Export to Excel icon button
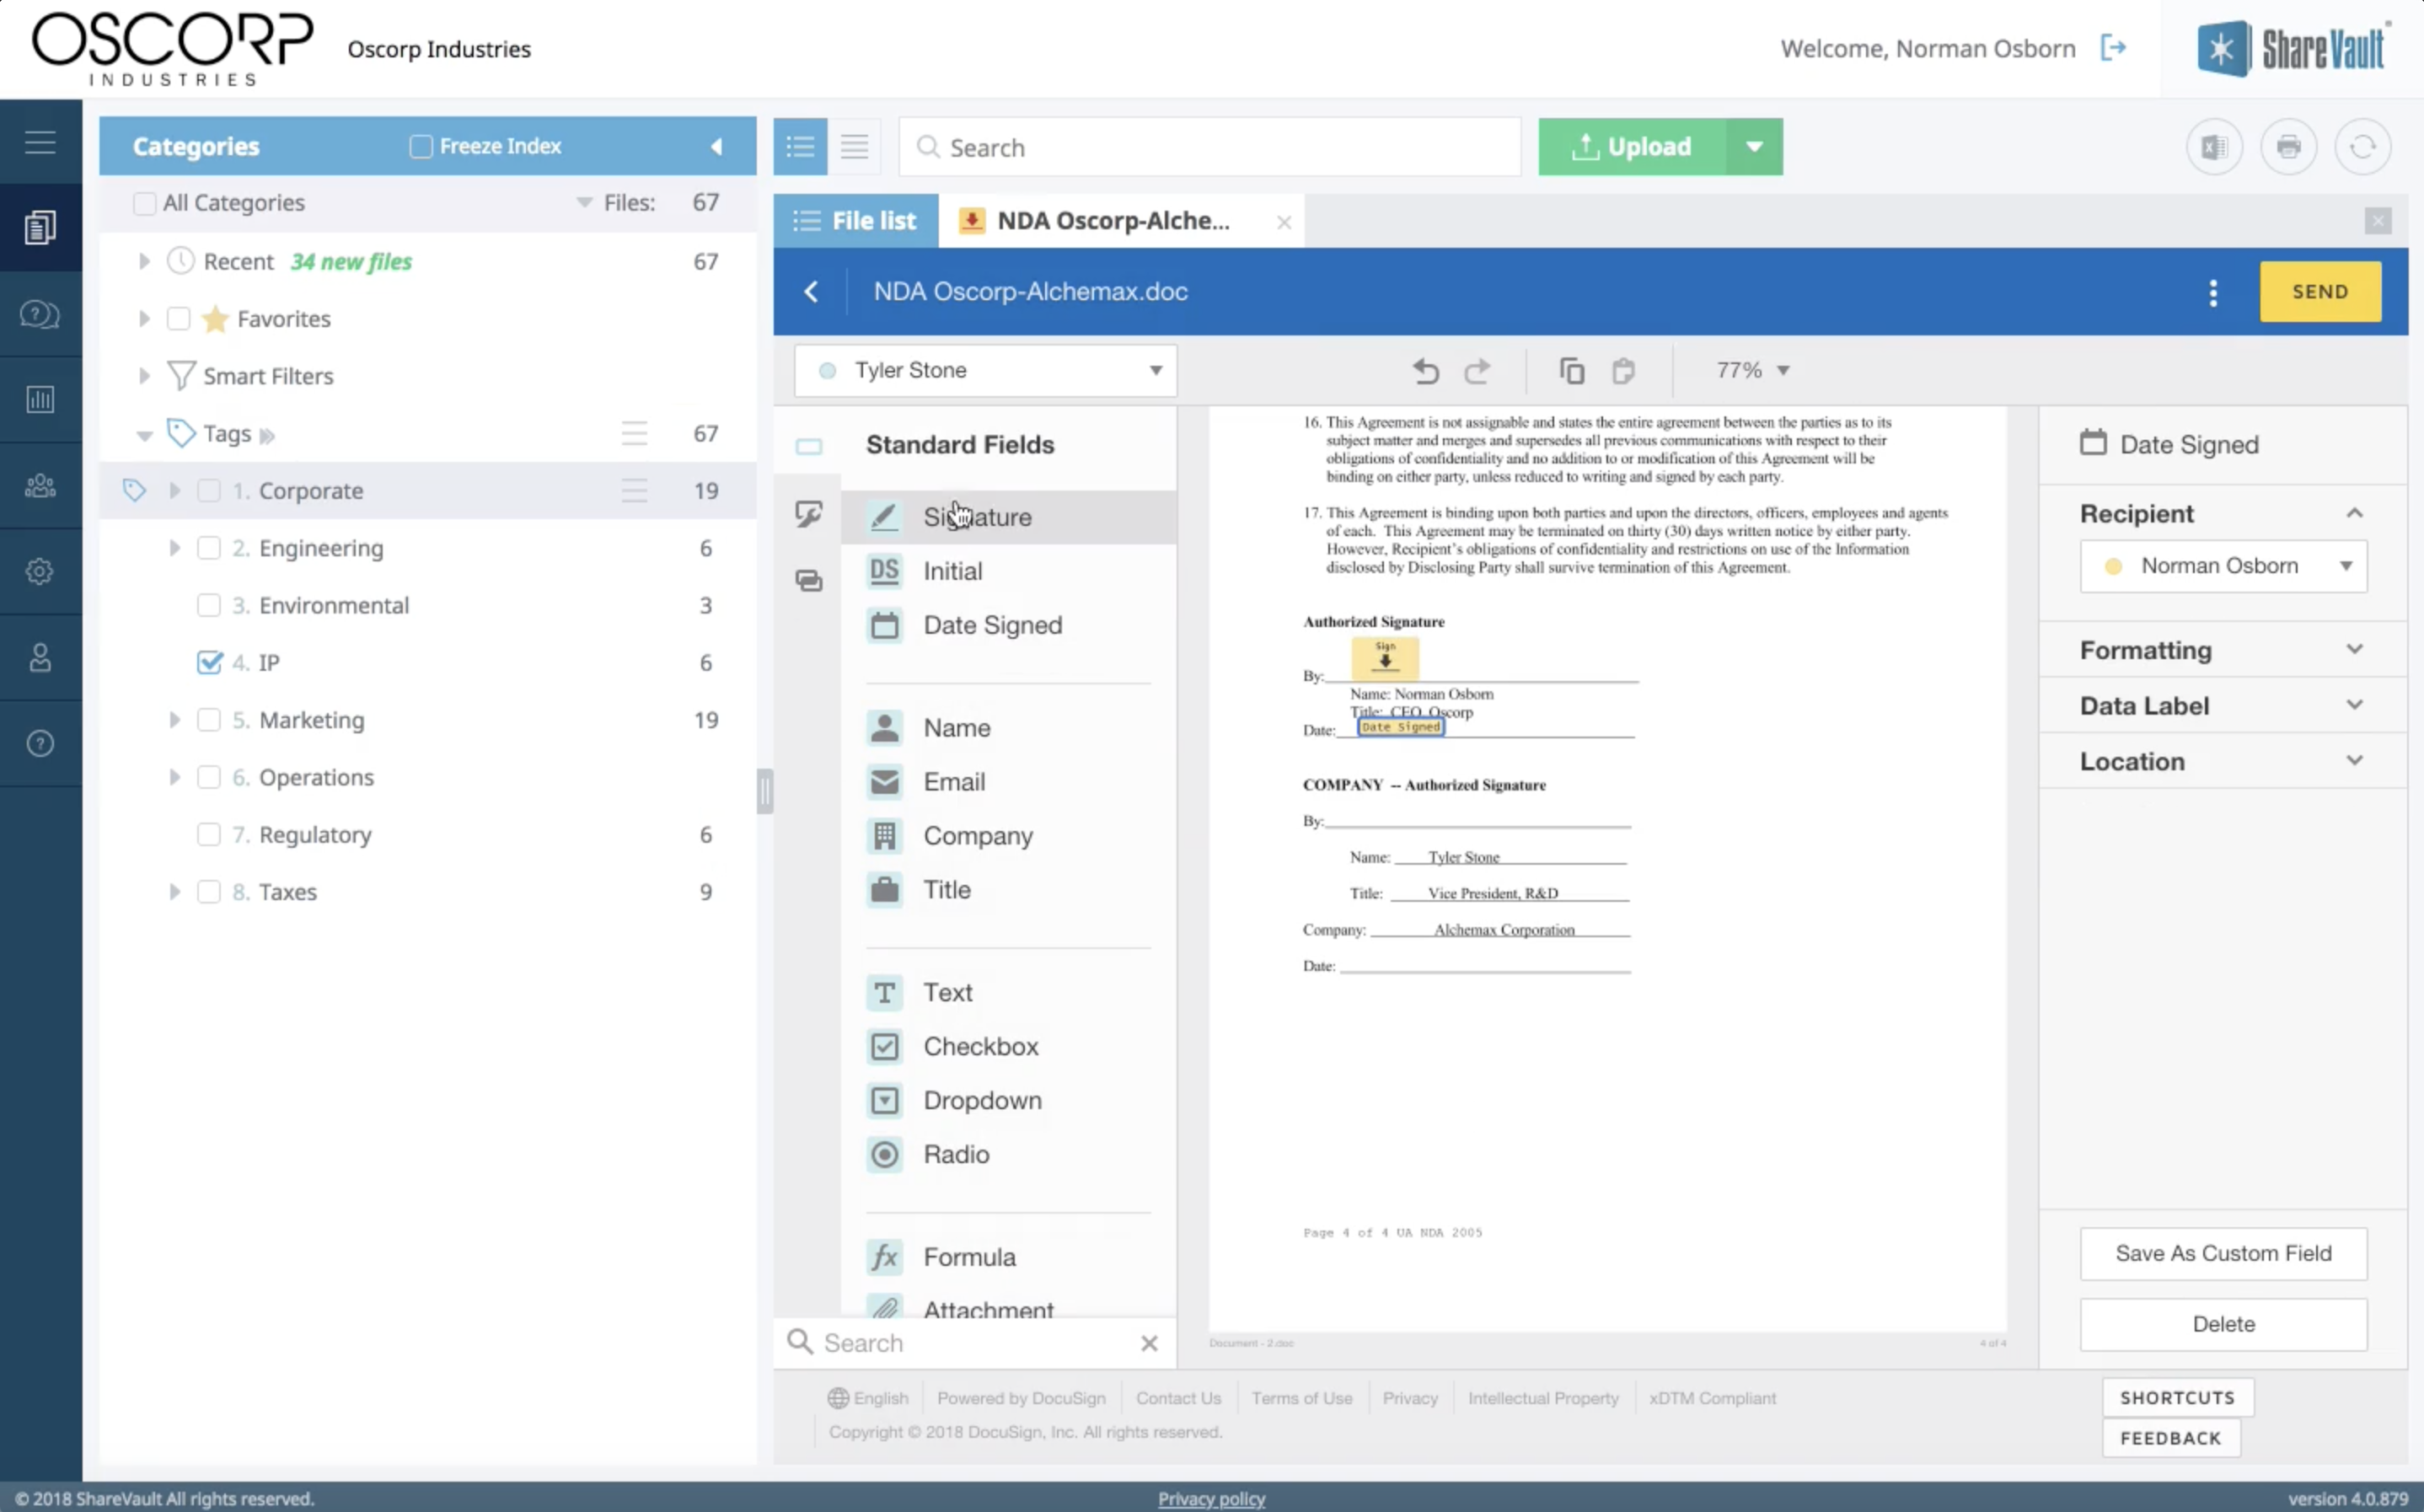The image size is (2424, 1512). click(2214, 147)
